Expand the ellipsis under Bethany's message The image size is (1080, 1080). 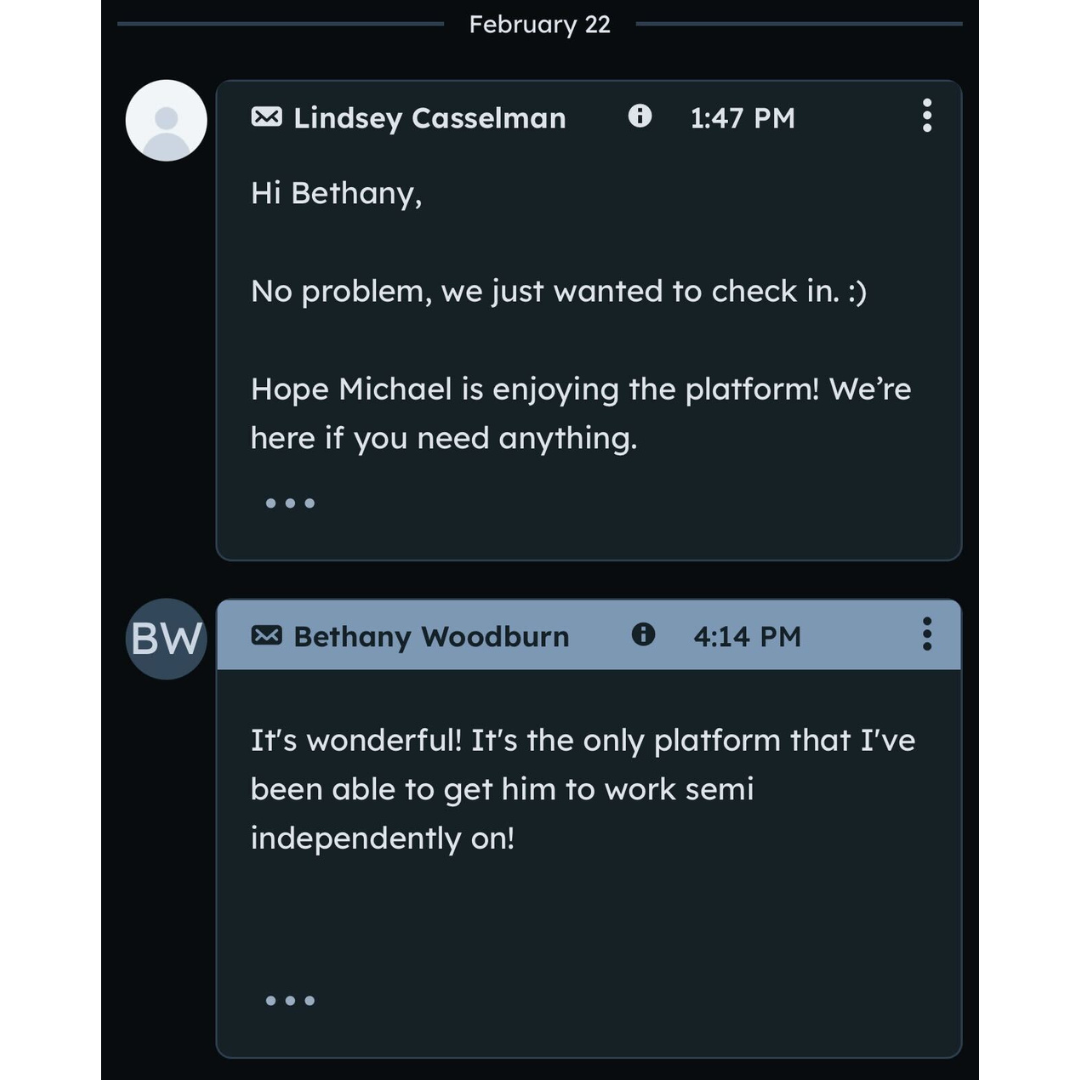click(290, 1000)
